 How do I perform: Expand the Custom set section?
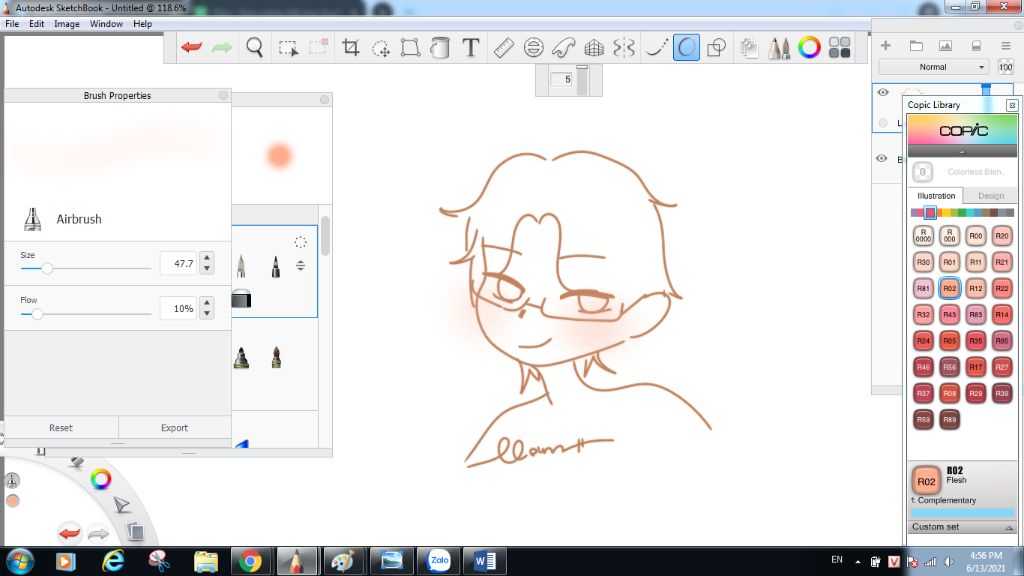click(962, 526)
